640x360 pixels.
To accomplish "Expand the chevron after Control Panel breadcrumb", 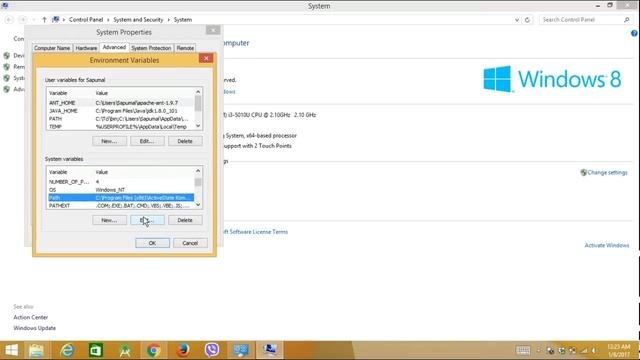I will 108,20.
